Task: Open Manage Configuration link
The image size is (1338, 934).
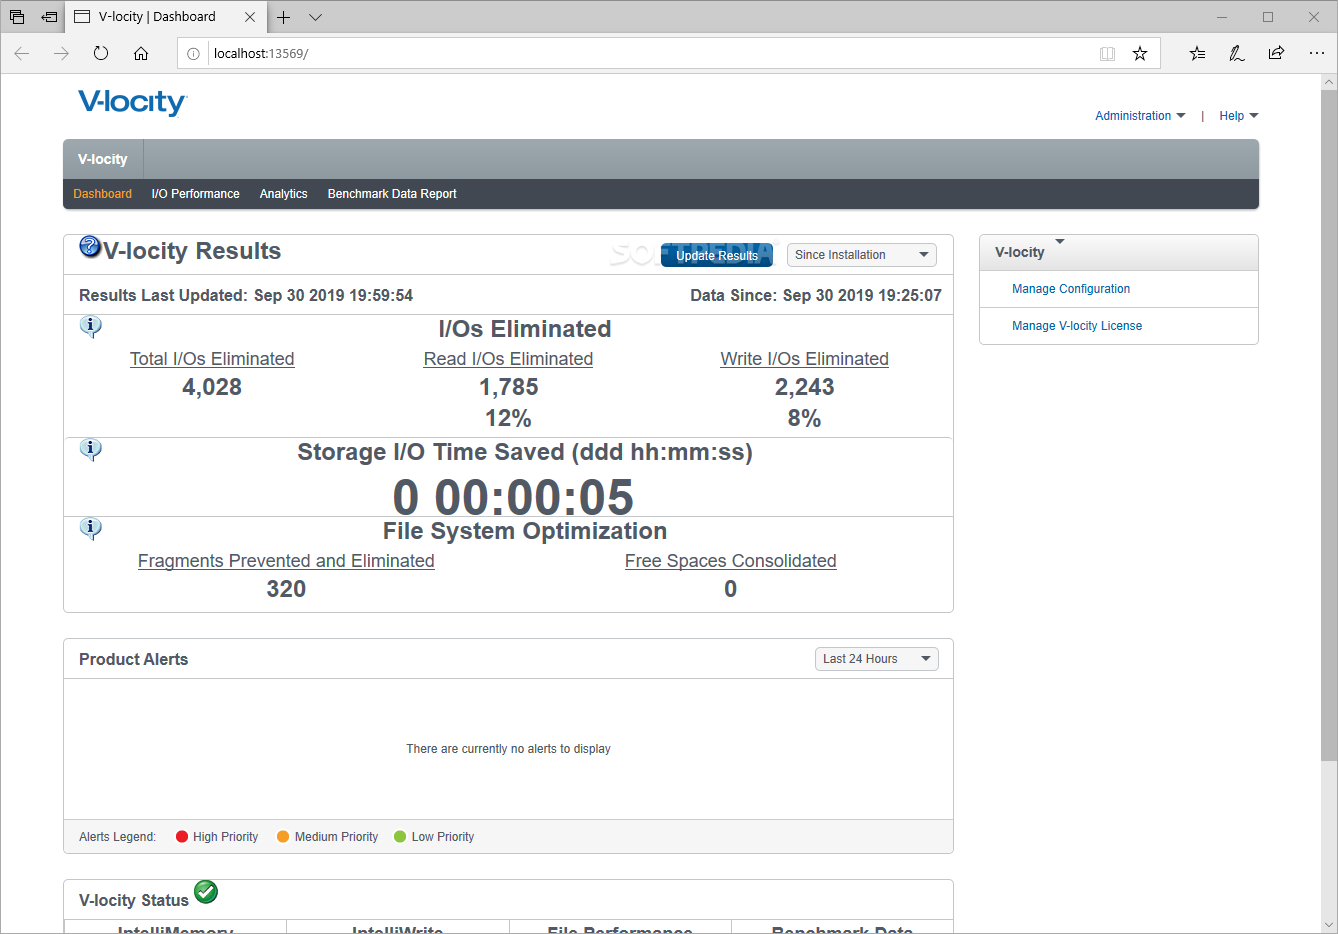Action: pos(1071,289)
